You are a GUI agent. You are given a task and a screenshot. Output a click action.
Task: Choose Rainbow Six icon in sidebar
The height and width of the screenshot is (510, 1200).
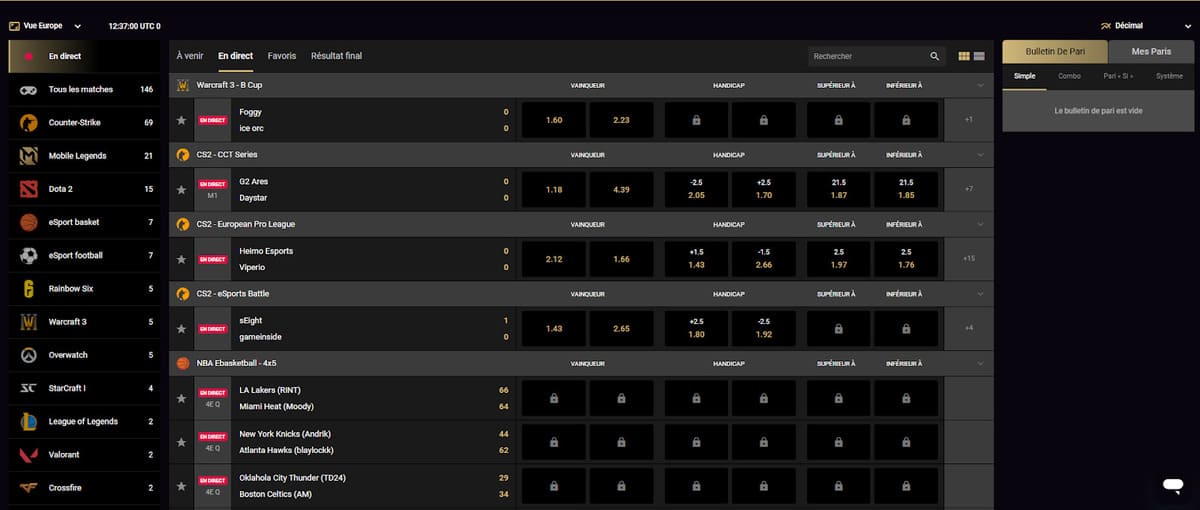[29, 289]
